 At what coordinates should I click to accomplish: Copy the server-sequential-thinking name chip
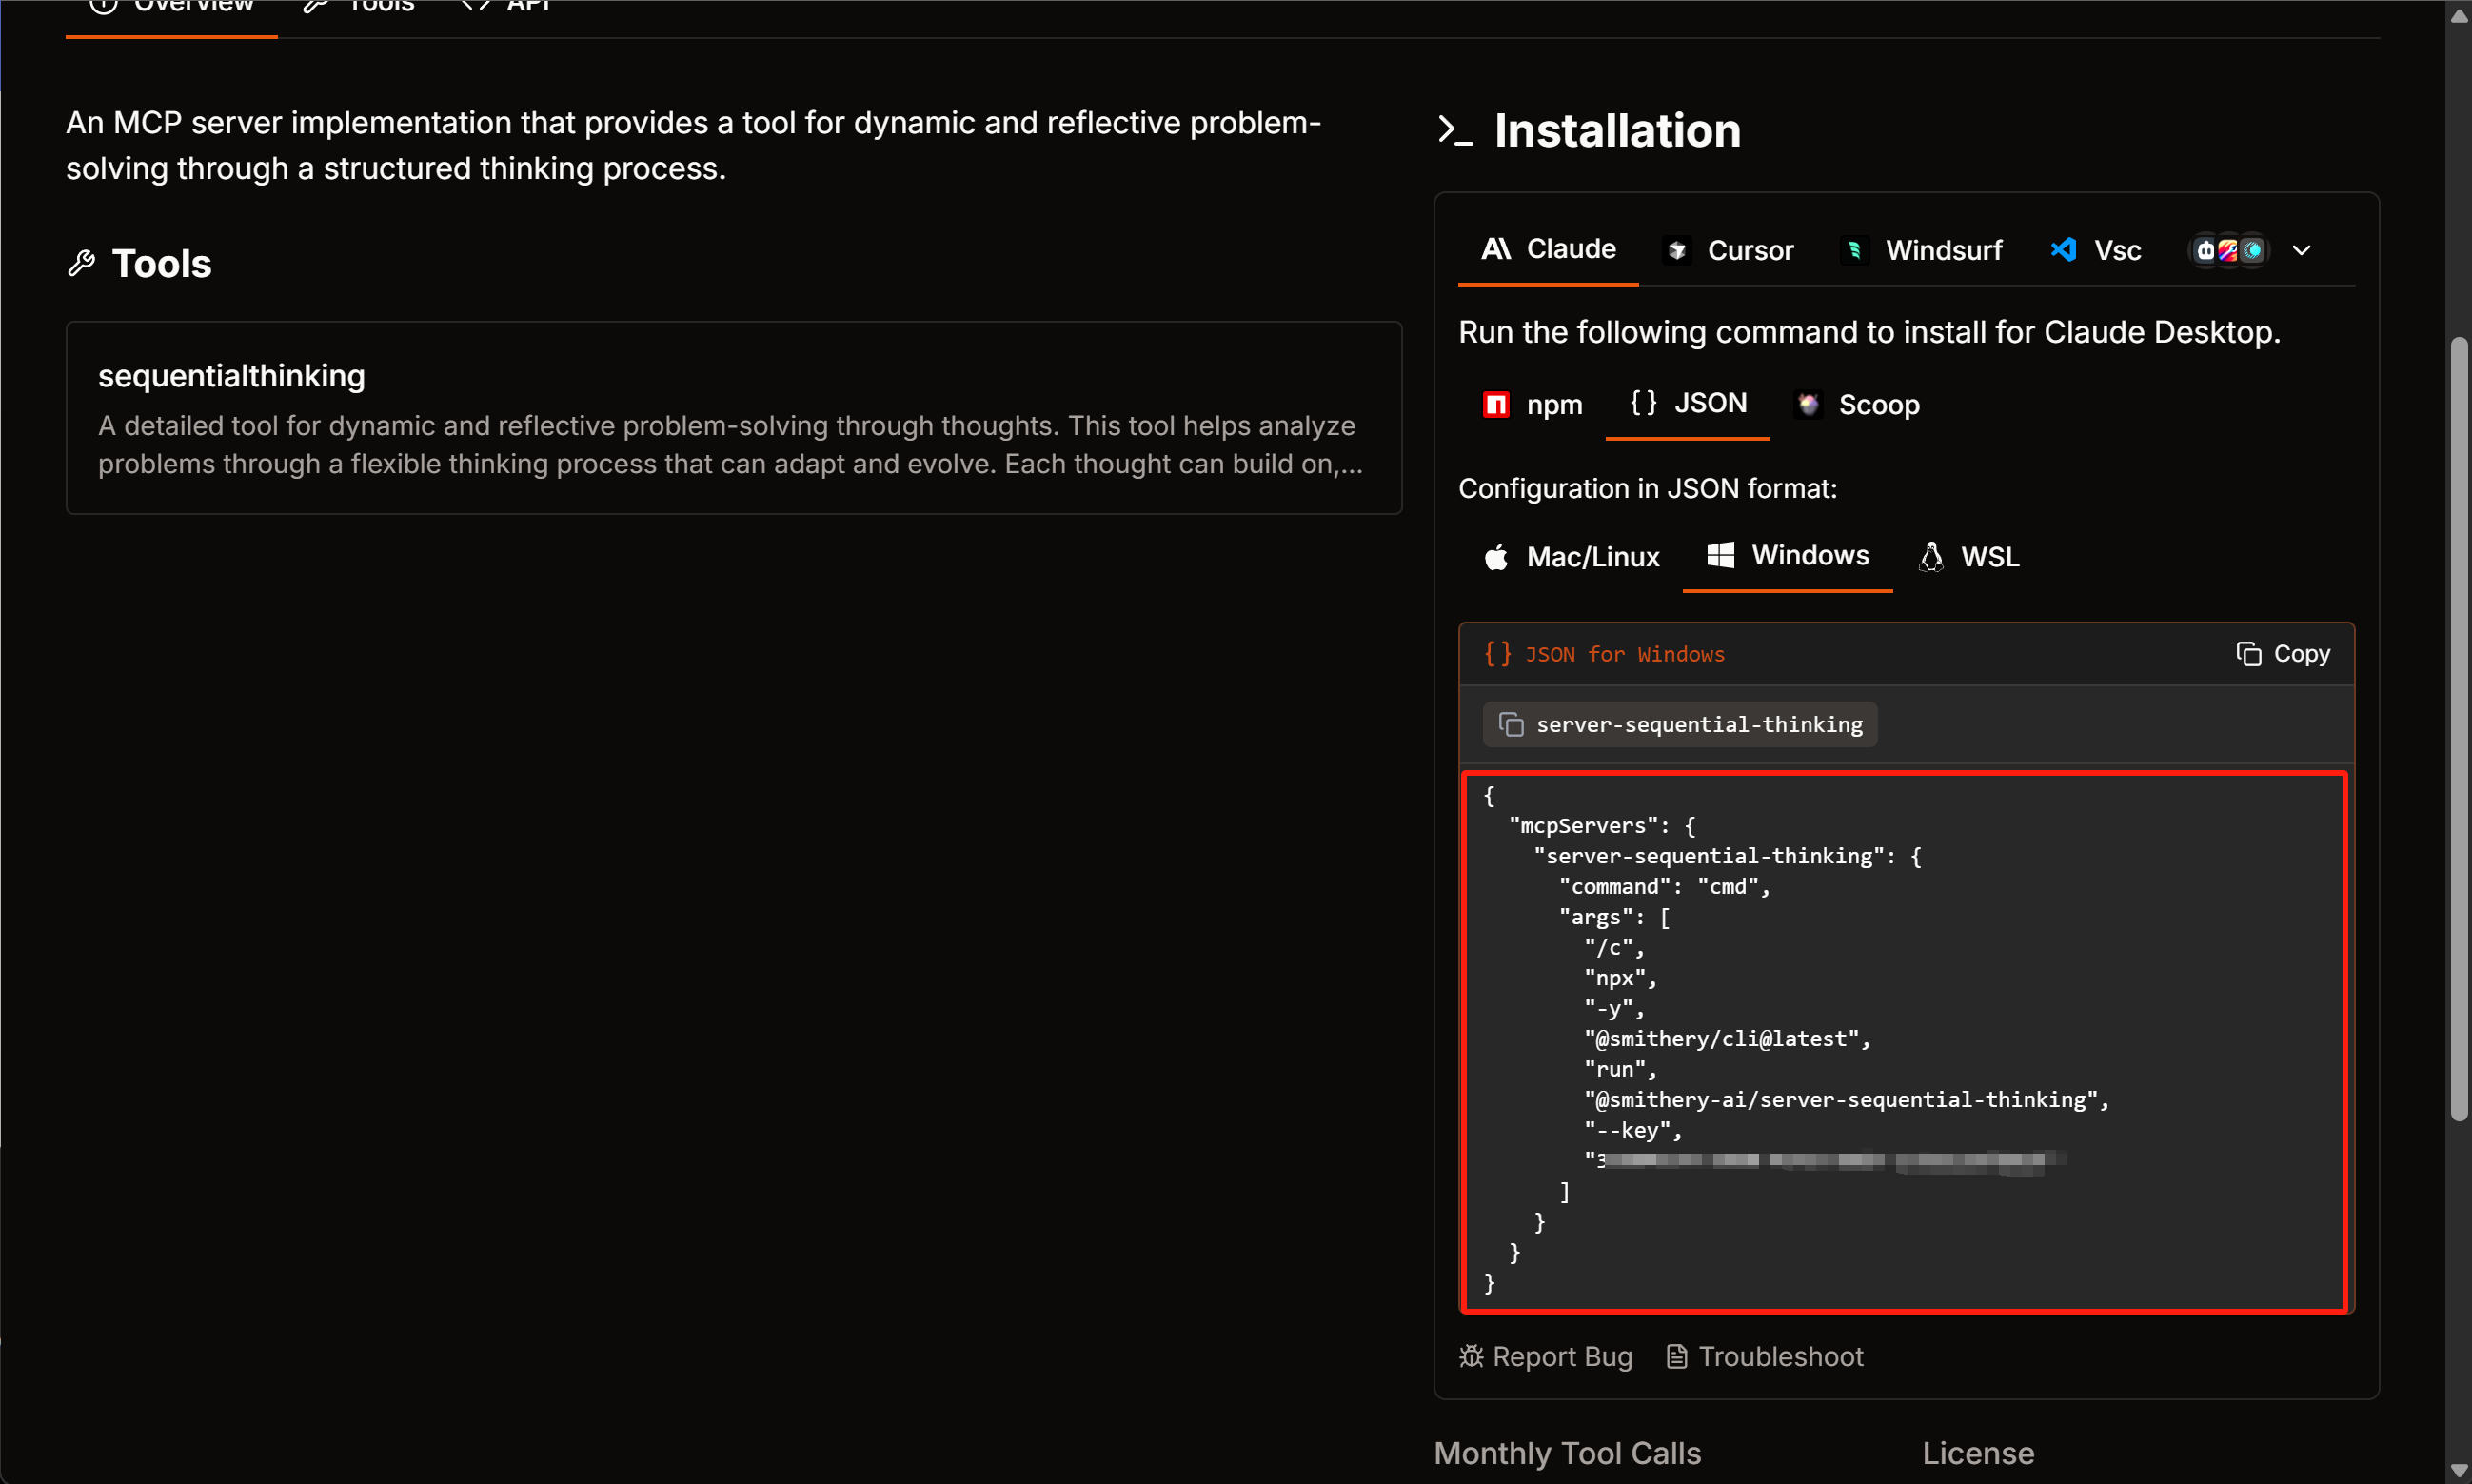click(x=1680, y=724)
